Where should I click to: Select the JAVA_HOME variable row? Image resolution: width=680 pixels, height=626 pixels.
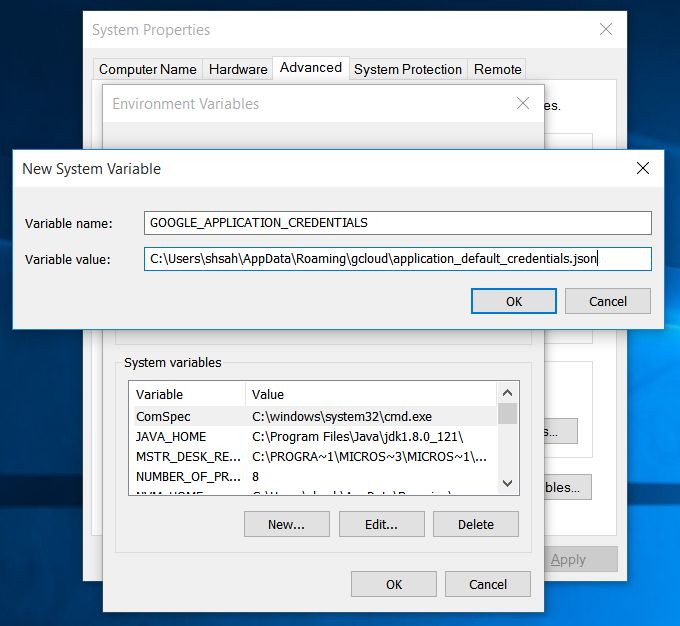click(x=315, y=436)
